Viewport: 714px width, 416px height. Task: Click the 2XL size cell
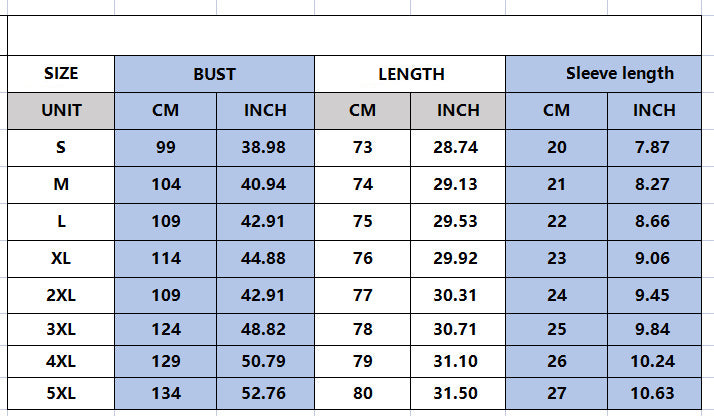(x=61, y=295)
